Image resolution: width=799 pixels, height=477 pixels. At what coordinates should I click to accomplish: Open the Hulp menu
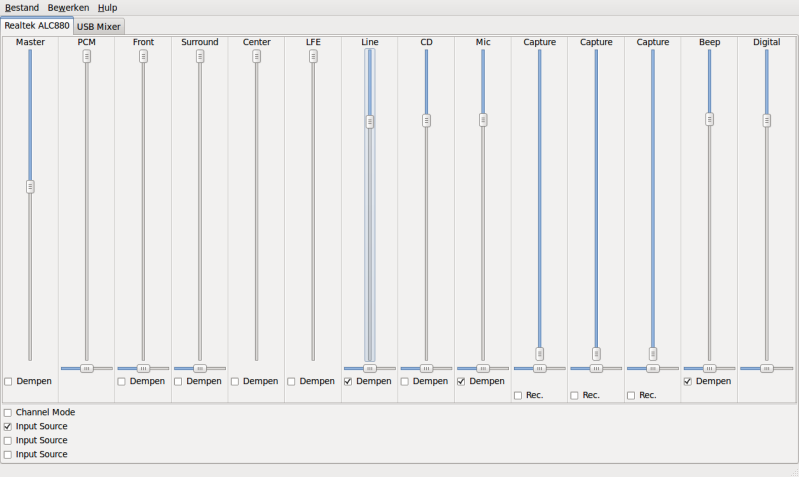107,7
